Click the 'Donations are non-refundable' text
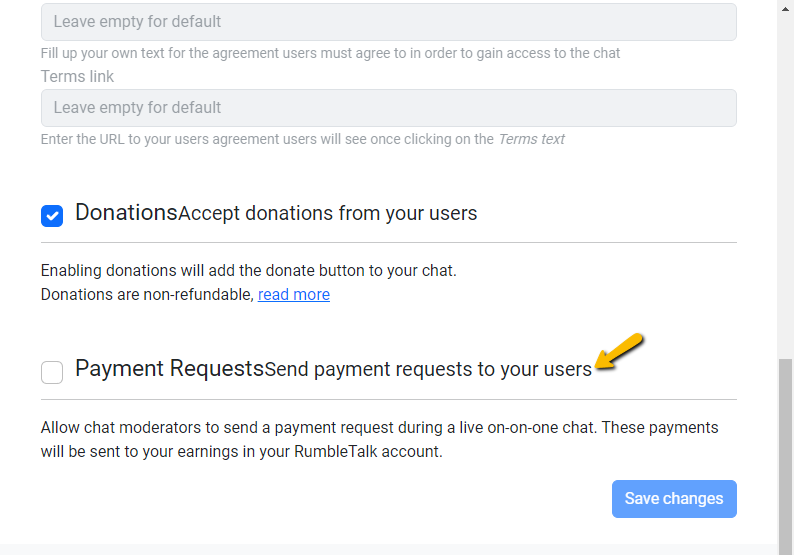This screenshot has height=555, width=794. click(147, 295)
